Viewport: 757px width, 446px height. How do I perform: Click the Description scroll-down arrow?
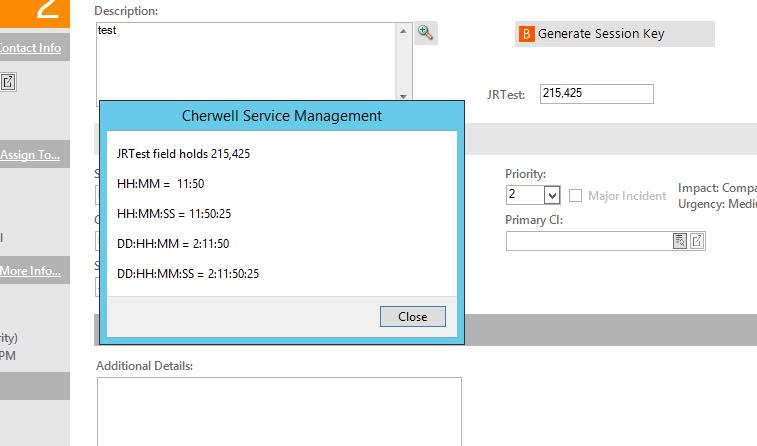[404, 96]
